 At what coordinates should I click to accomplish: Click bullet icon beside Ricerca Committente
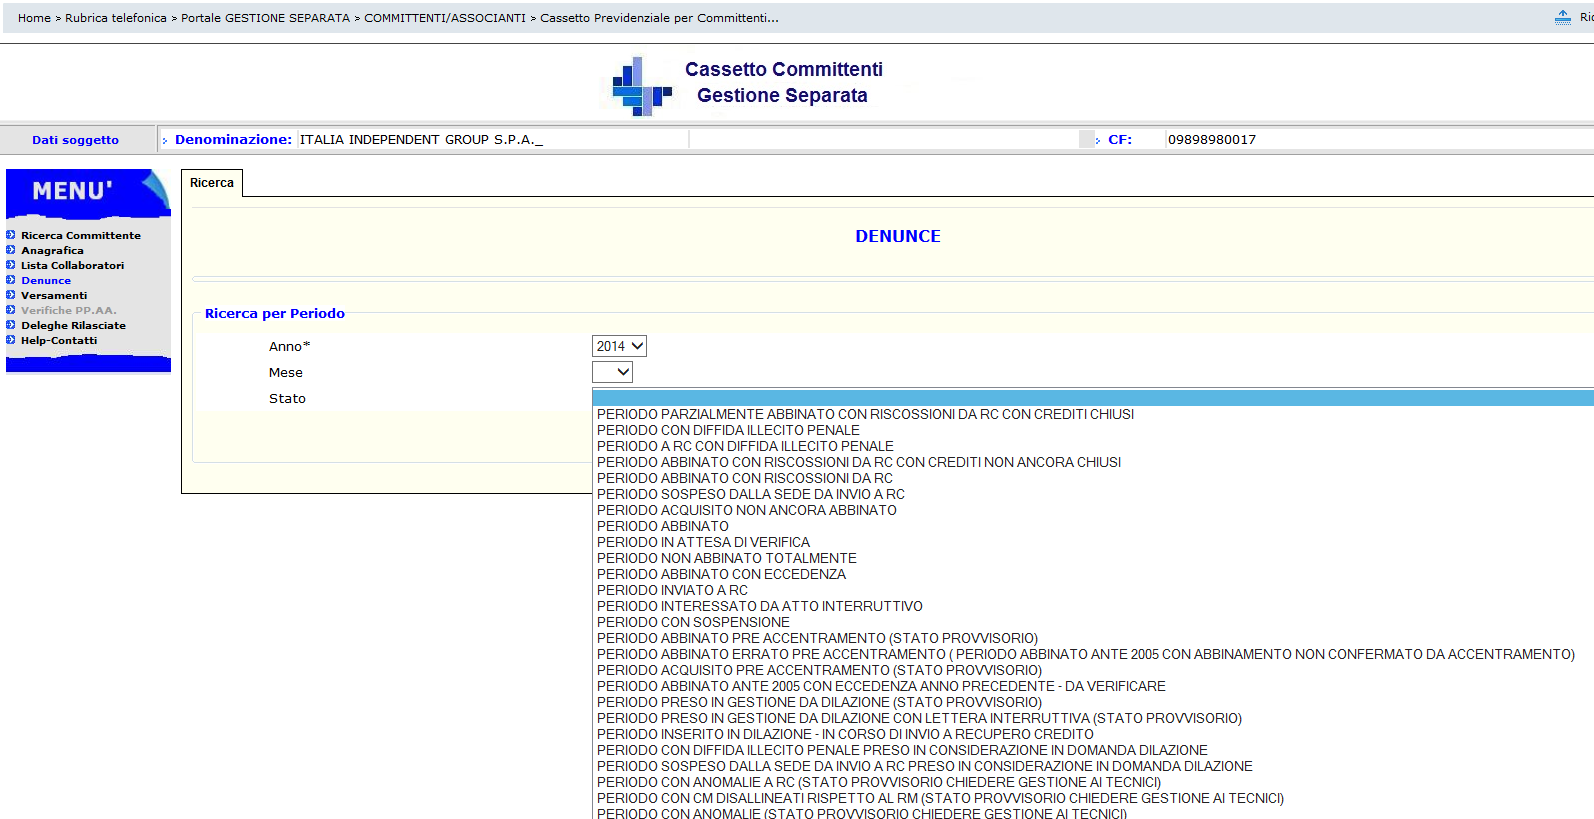[11, 235]
